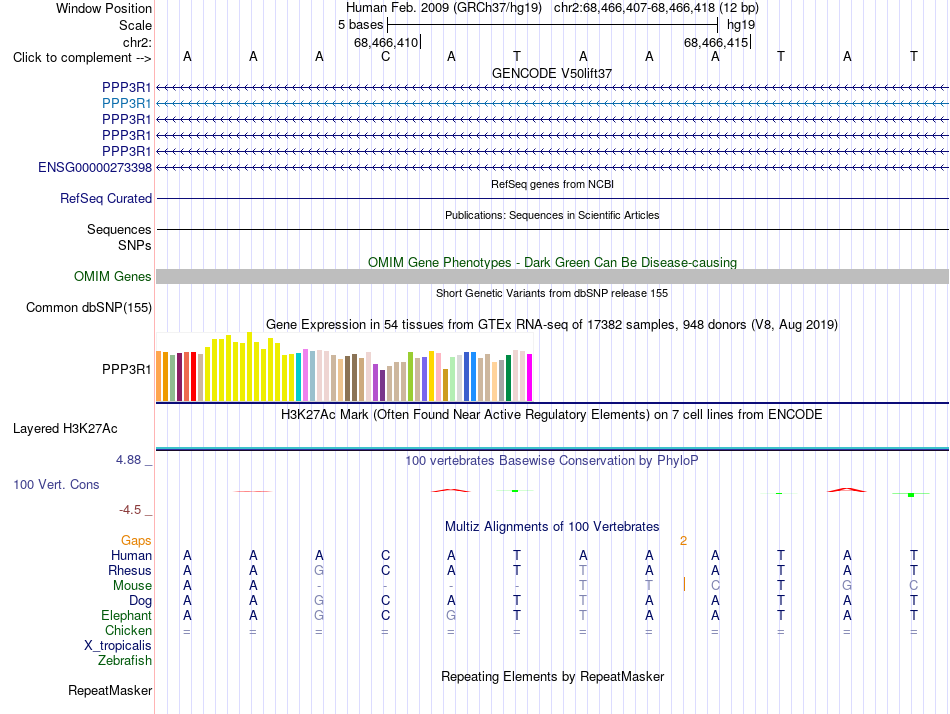Click the 68,466,415 position marker
Image resolution: width=950 pixels, height=714 pixels.
tap(716, 42)
